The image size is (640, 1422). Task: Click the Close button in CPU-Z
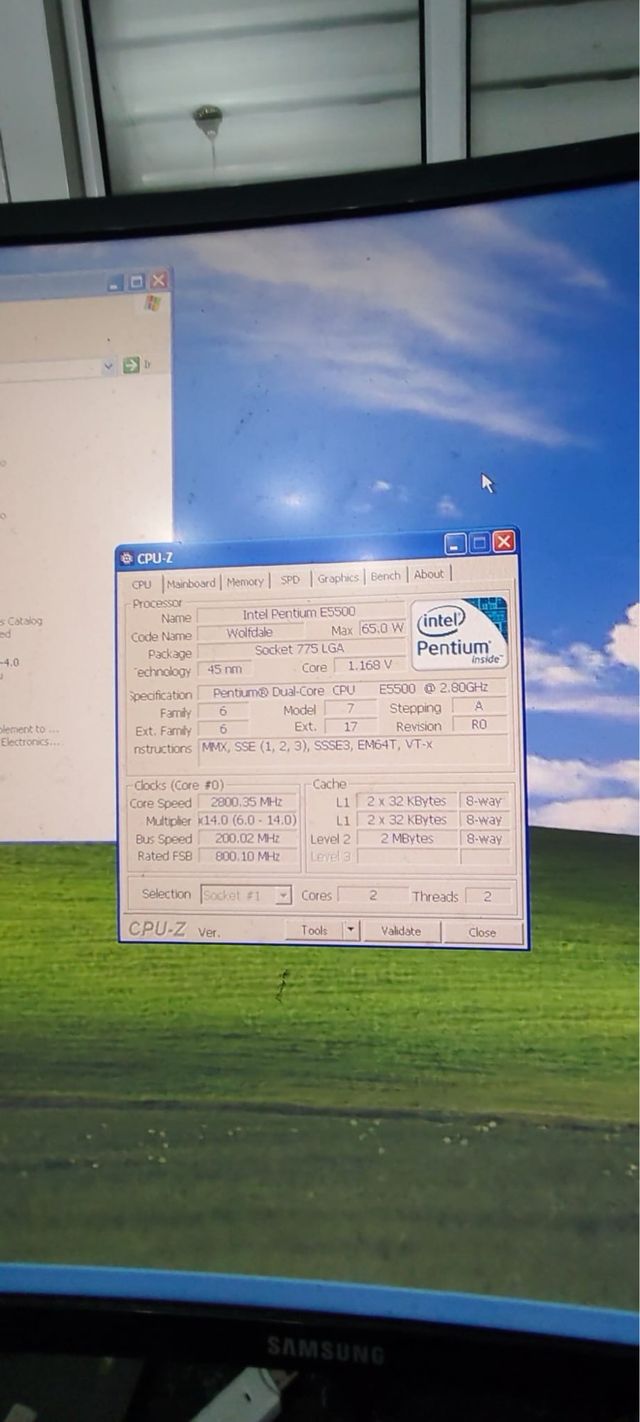[482, 932]
